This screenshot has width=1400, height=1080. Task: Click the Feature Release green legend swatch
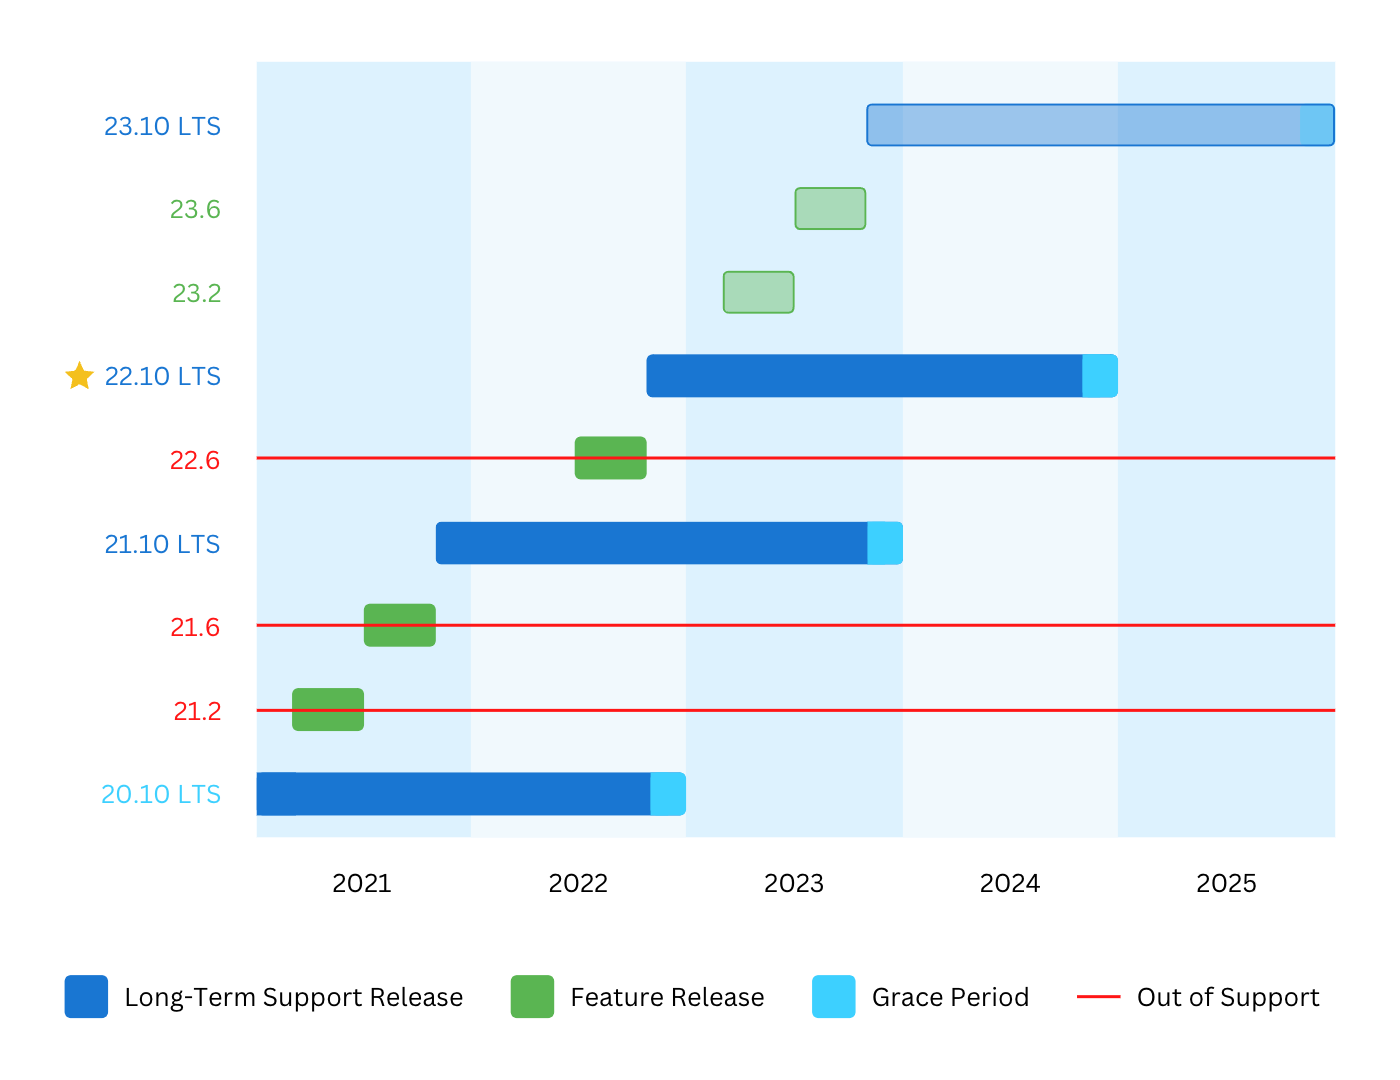(x=532, y=997)
